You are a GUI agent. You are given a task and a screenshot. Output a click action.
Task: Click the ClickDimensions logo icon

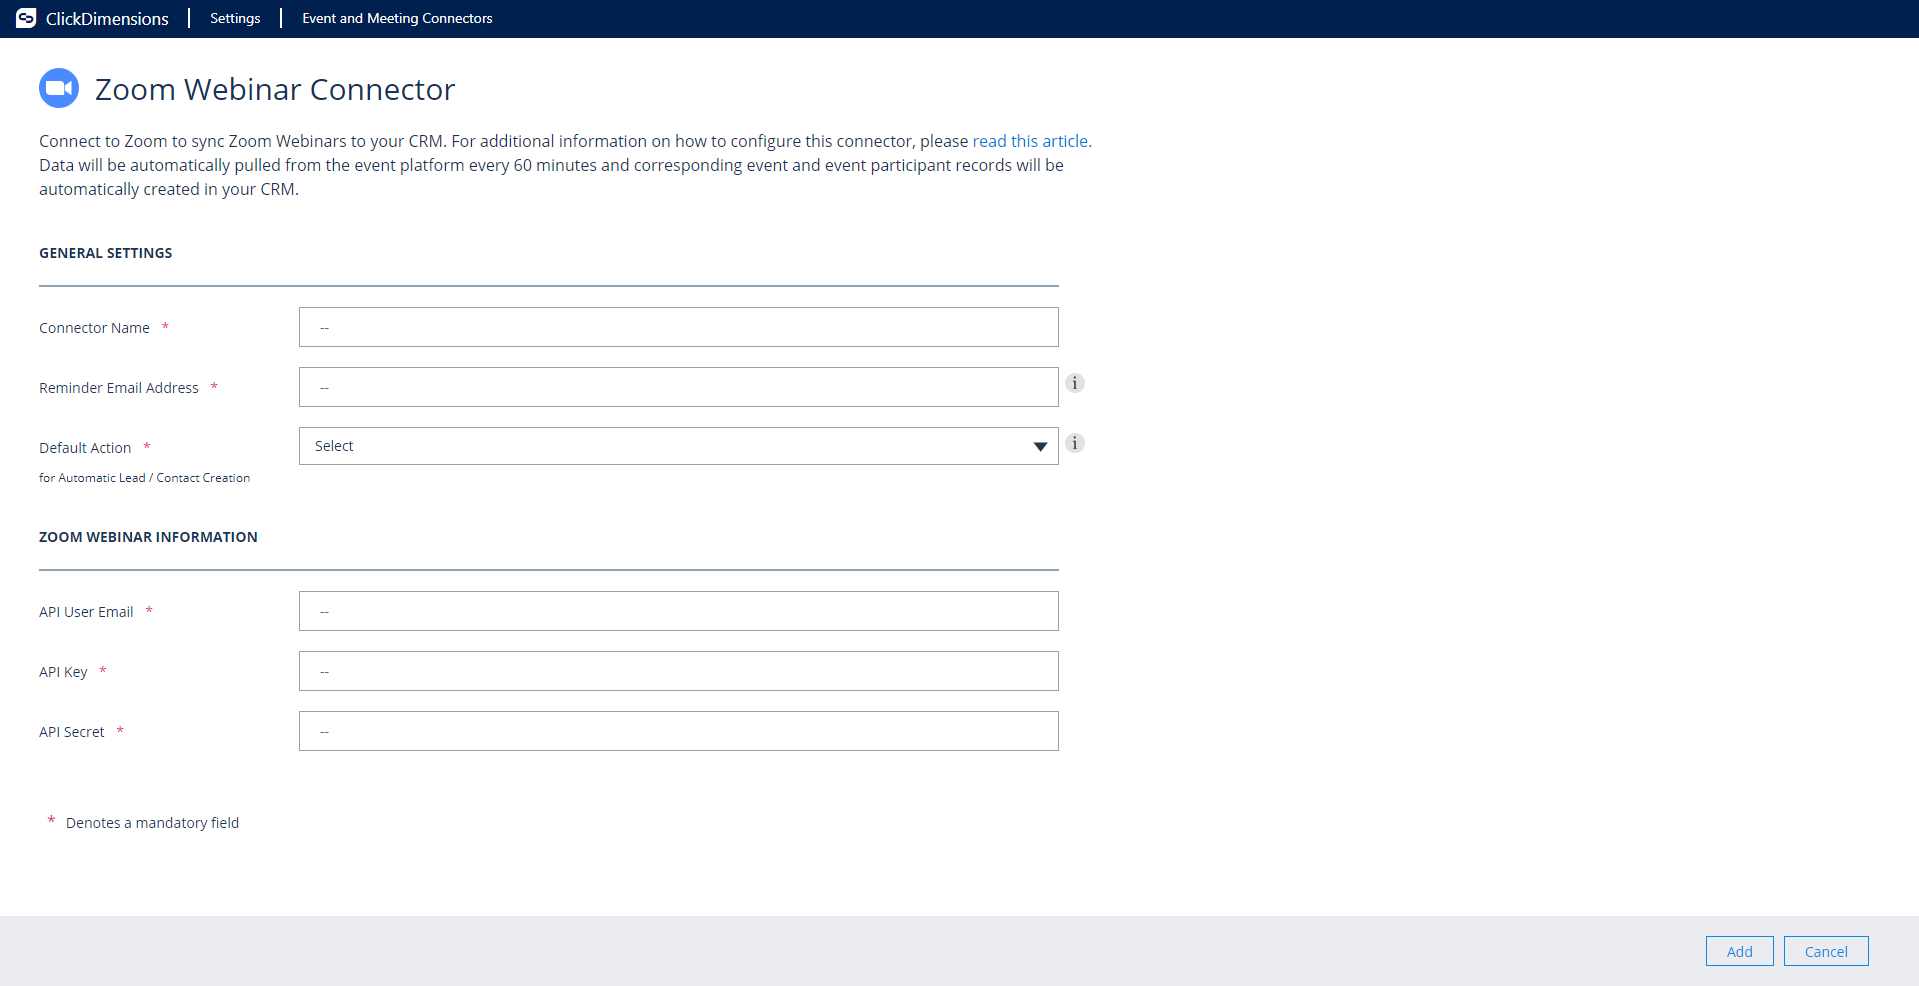(26, 18)
